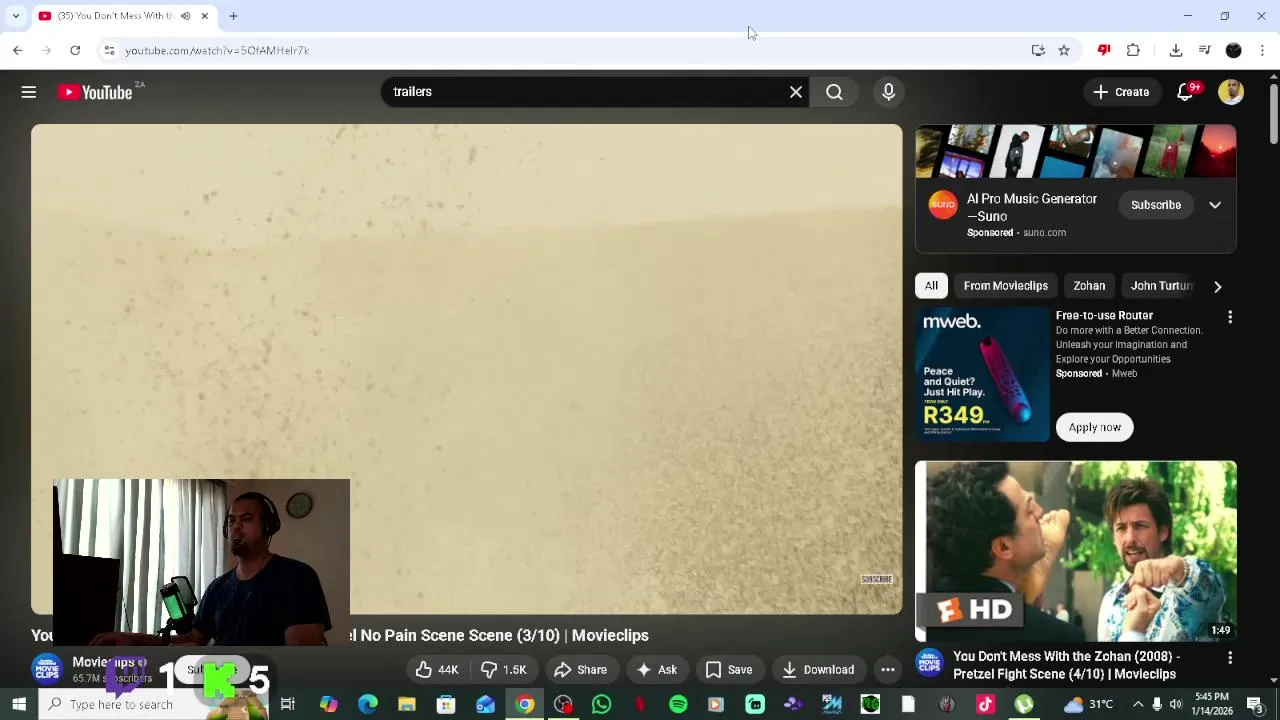Click Apply now on Mweb ad
This screenshot has height=720, width=1280.
pos(1095,427)
